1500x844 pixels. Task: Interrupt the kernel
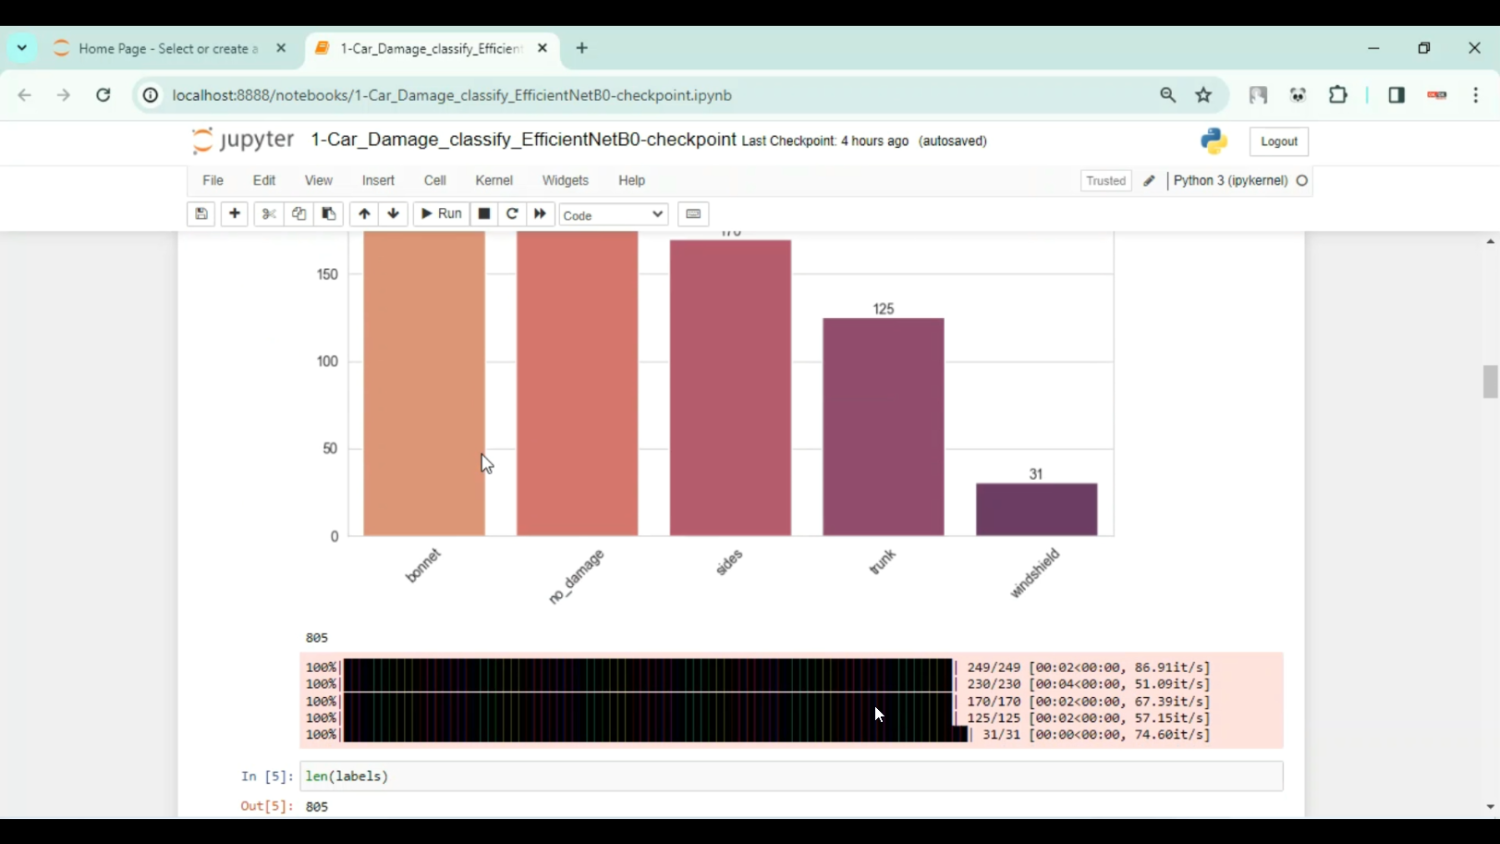(x=484, y=213)
